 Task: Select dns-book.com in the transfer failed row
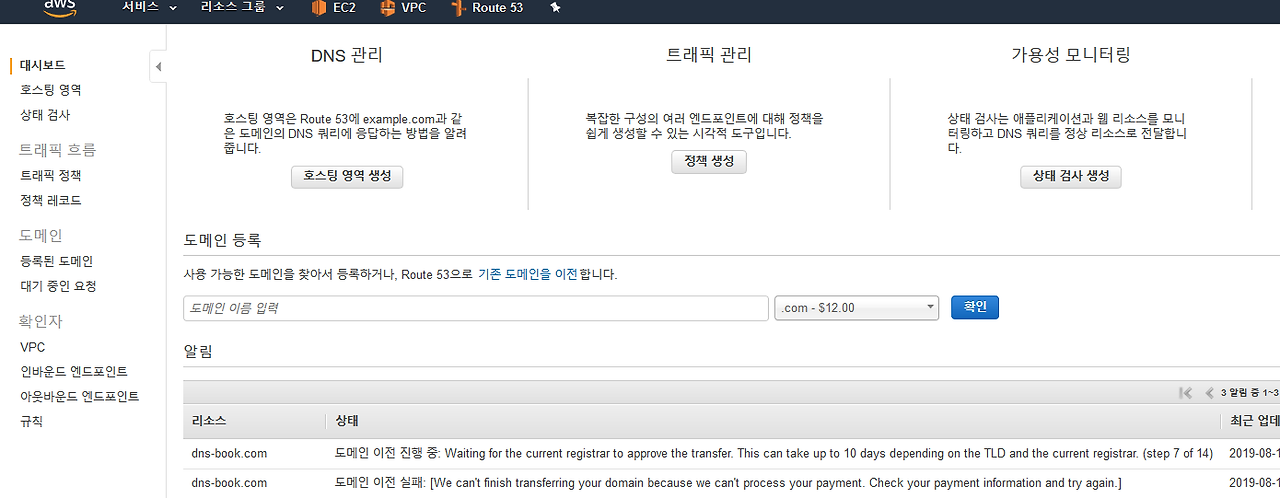click(229, 483)
